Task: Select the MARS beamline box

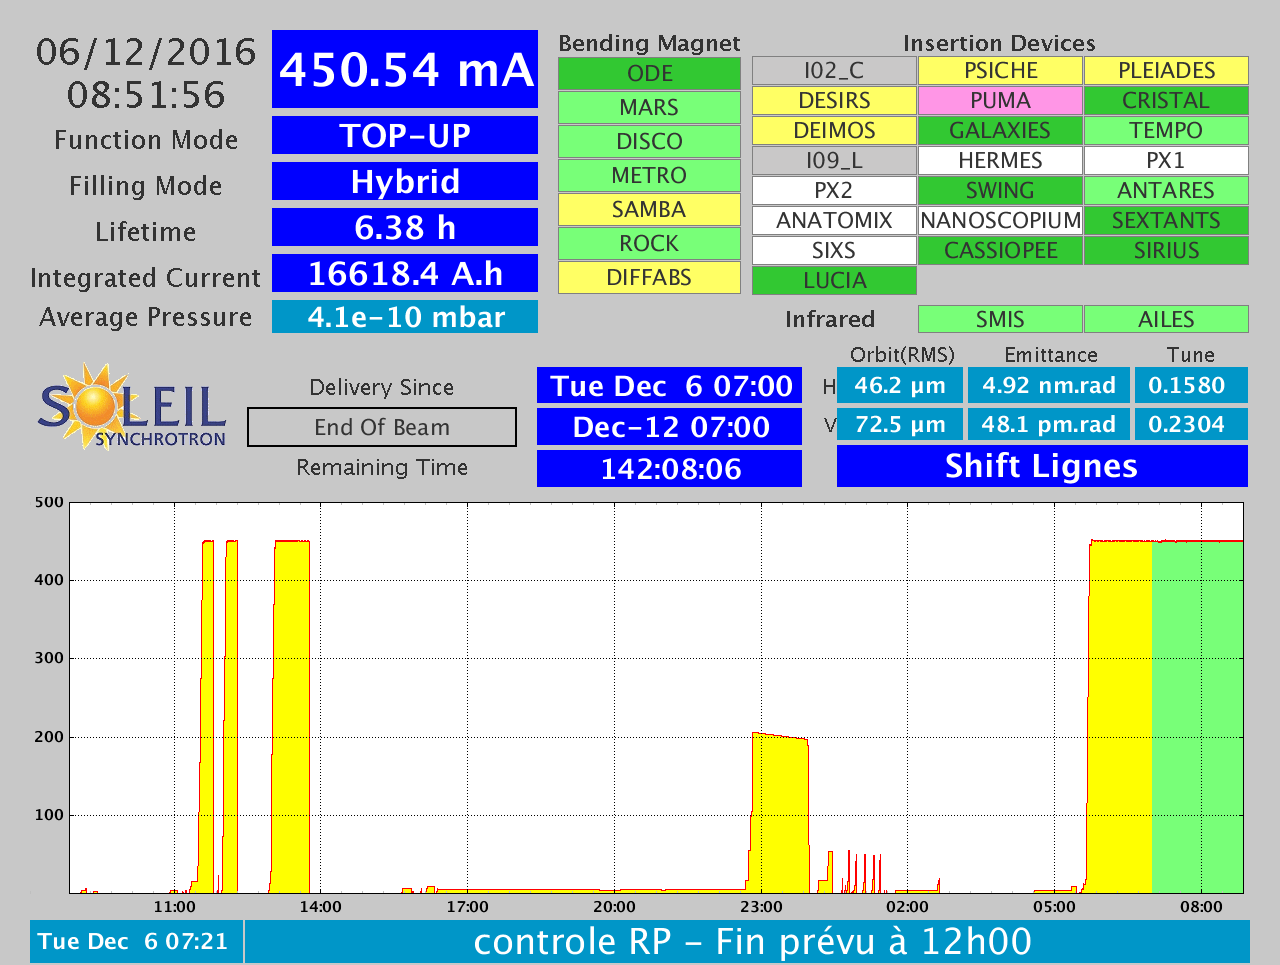Action: click(649, 108)
